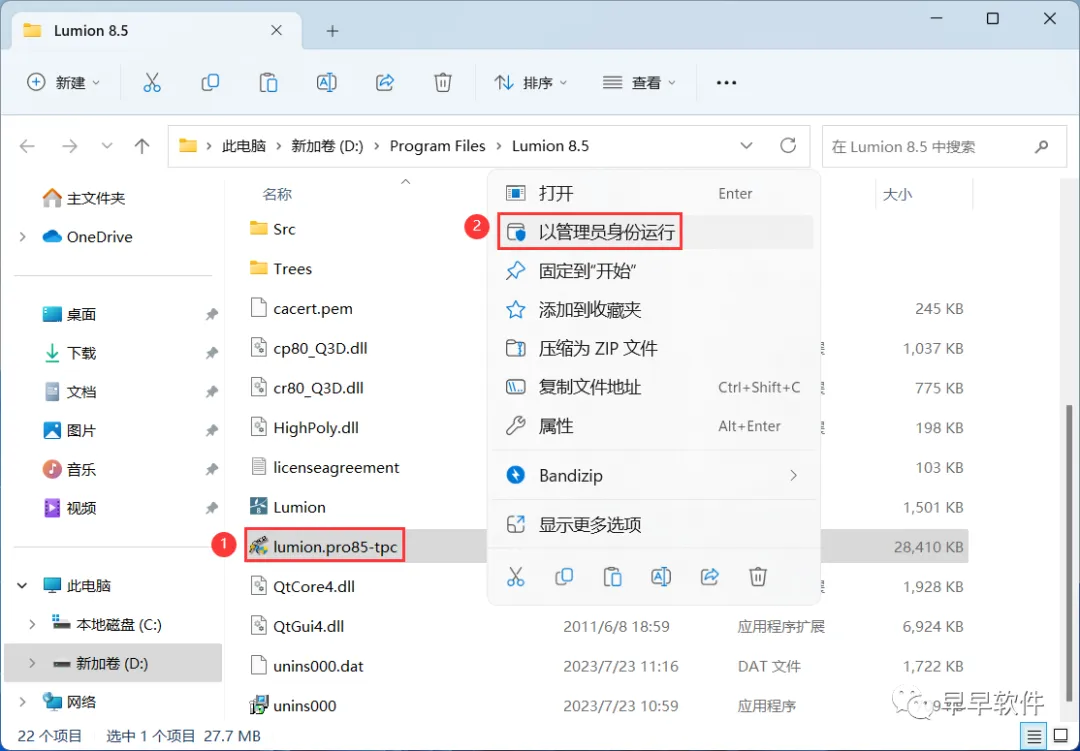This screenshot has height=751, width=1080.
Task: Click the Delete trash icon in the toolbar
Action: [x=443, y=83]
